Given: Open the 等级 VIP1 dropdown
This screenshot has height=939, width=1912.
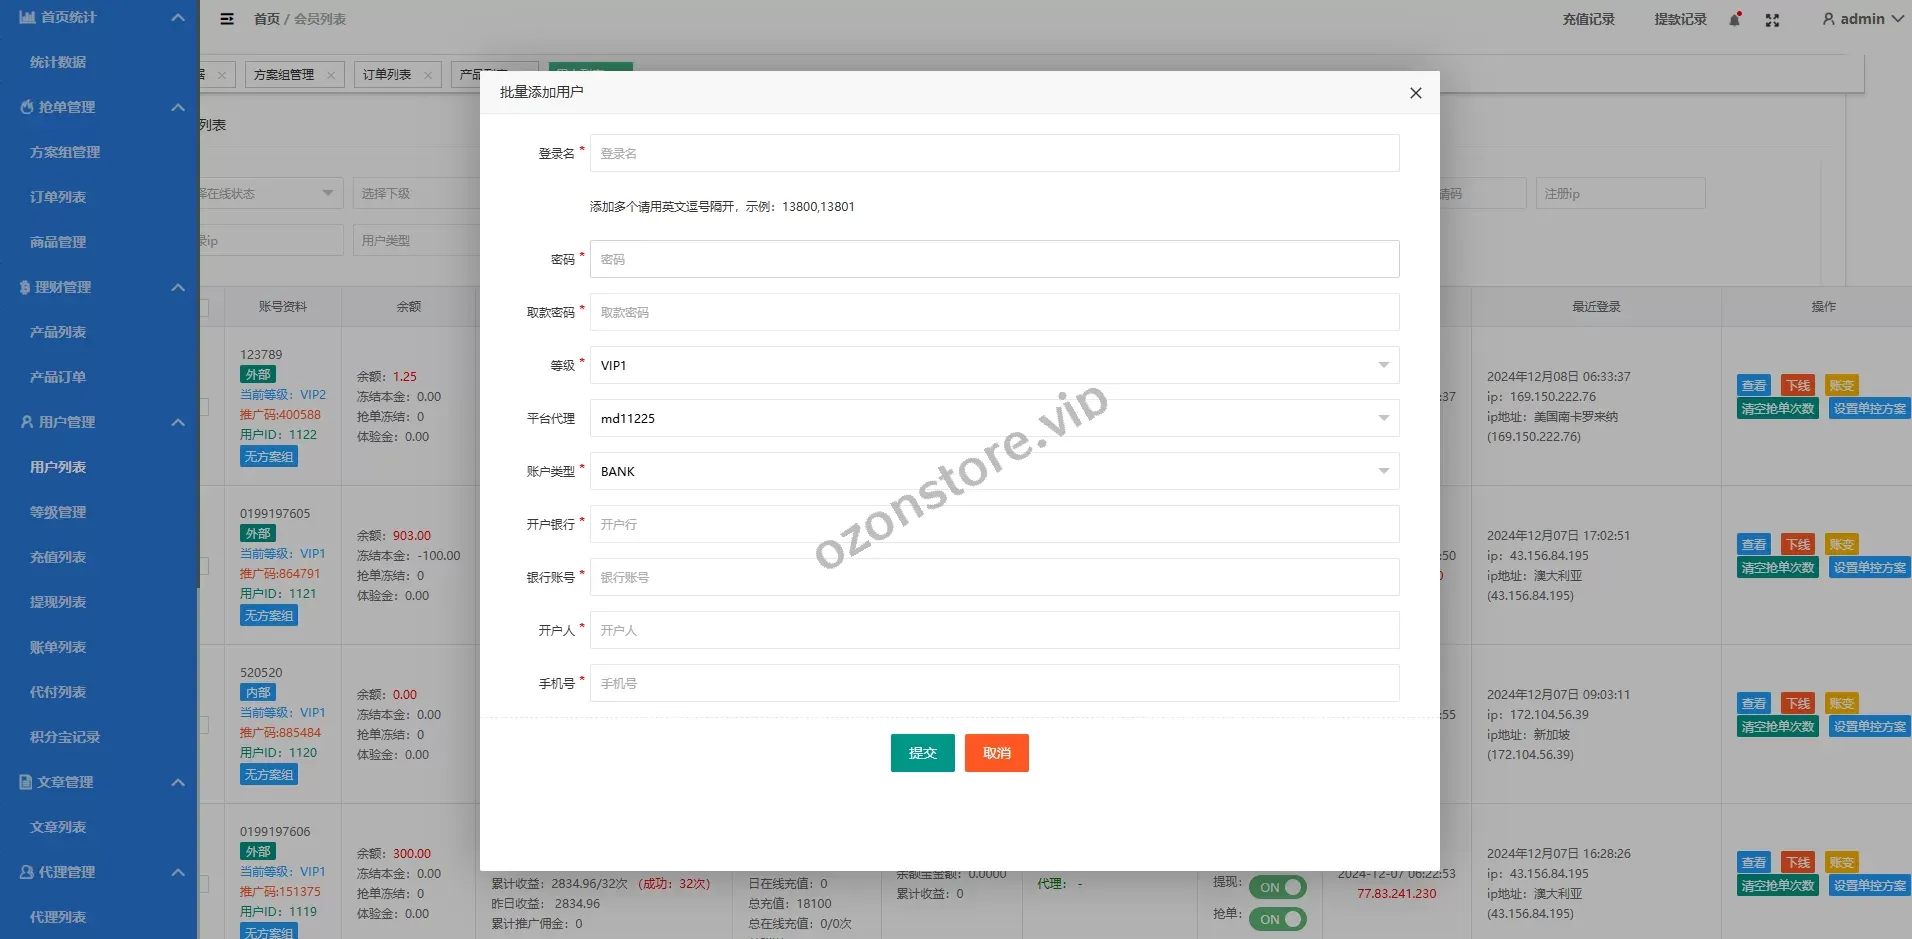Looking at the screenshot, I should click(994, 365).
